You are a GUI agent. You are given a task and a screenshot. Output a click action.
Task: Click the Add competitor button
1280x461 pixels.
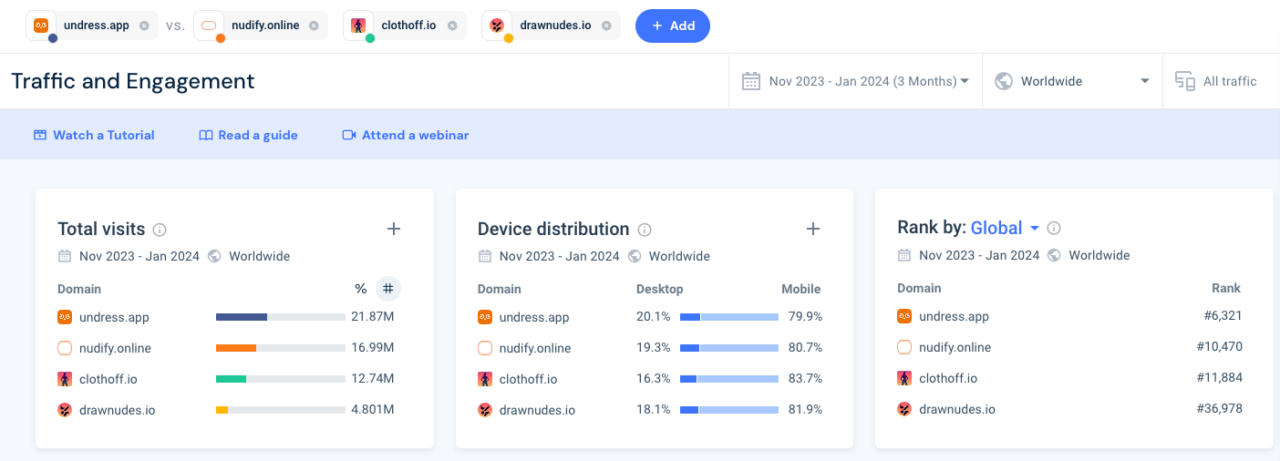click(672, 26)
